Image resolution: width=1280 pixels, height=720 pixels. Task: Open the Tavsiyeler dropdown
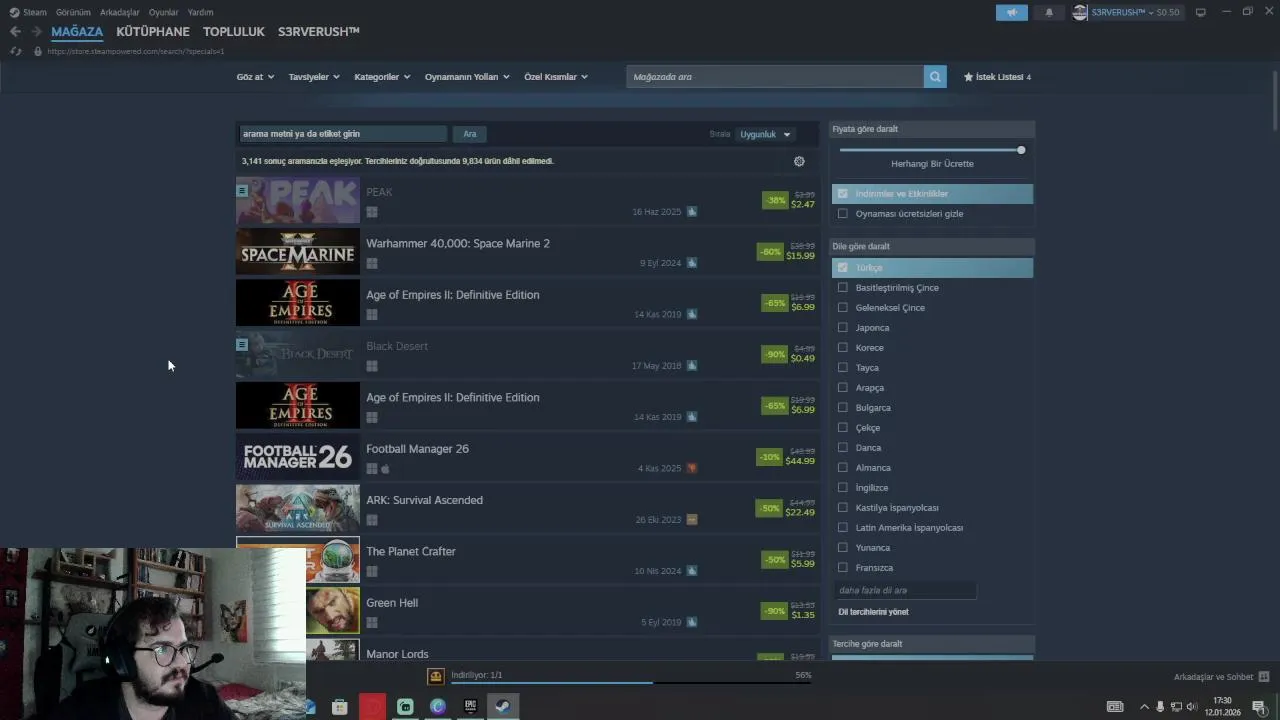(x=314, y=77)
